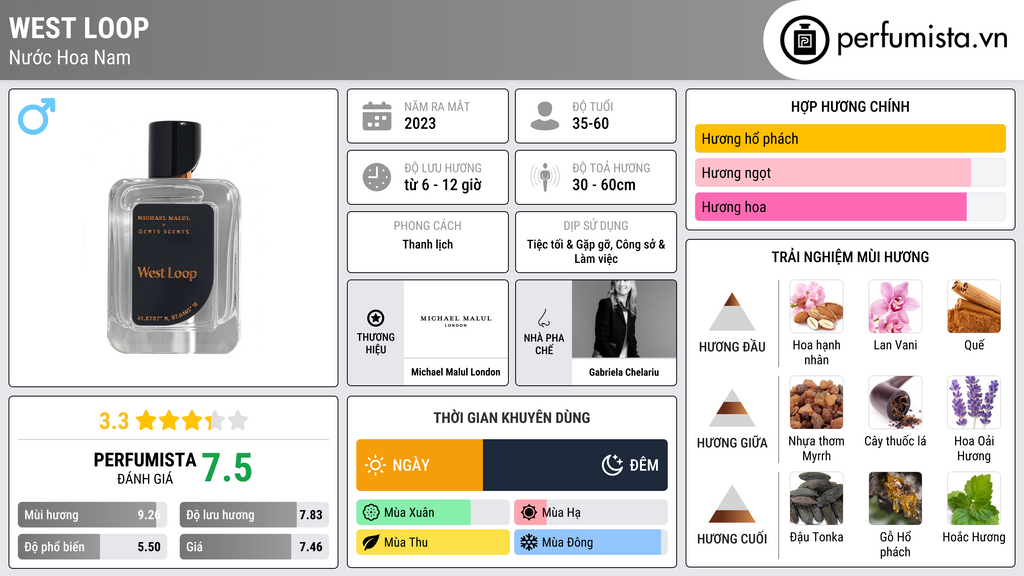The height and width of the screenshot is (576, 1024).
Task: Click the male gender symbol icon
Action: [x=37, y=116]
